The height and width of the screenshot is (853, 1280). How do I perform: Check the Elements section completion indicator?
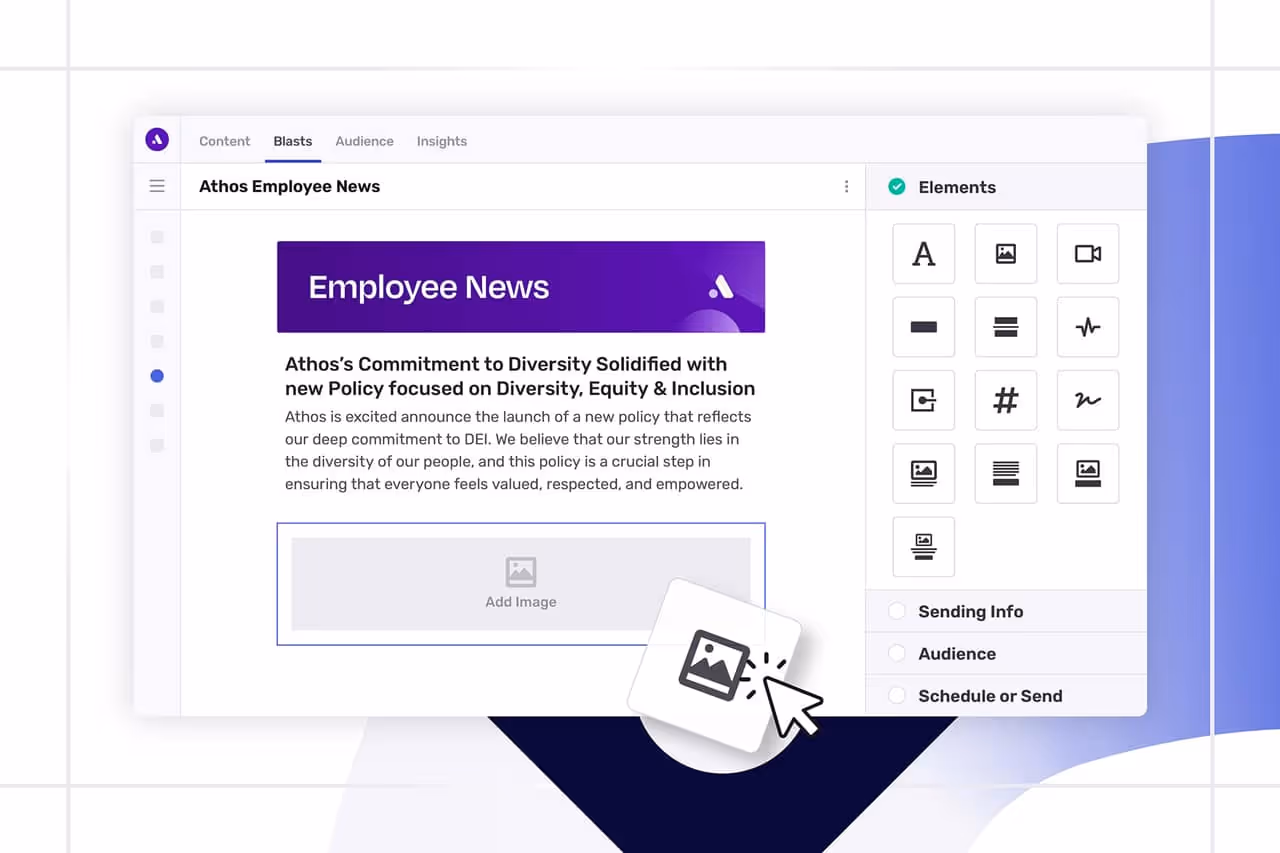click(x=897, y=186)
